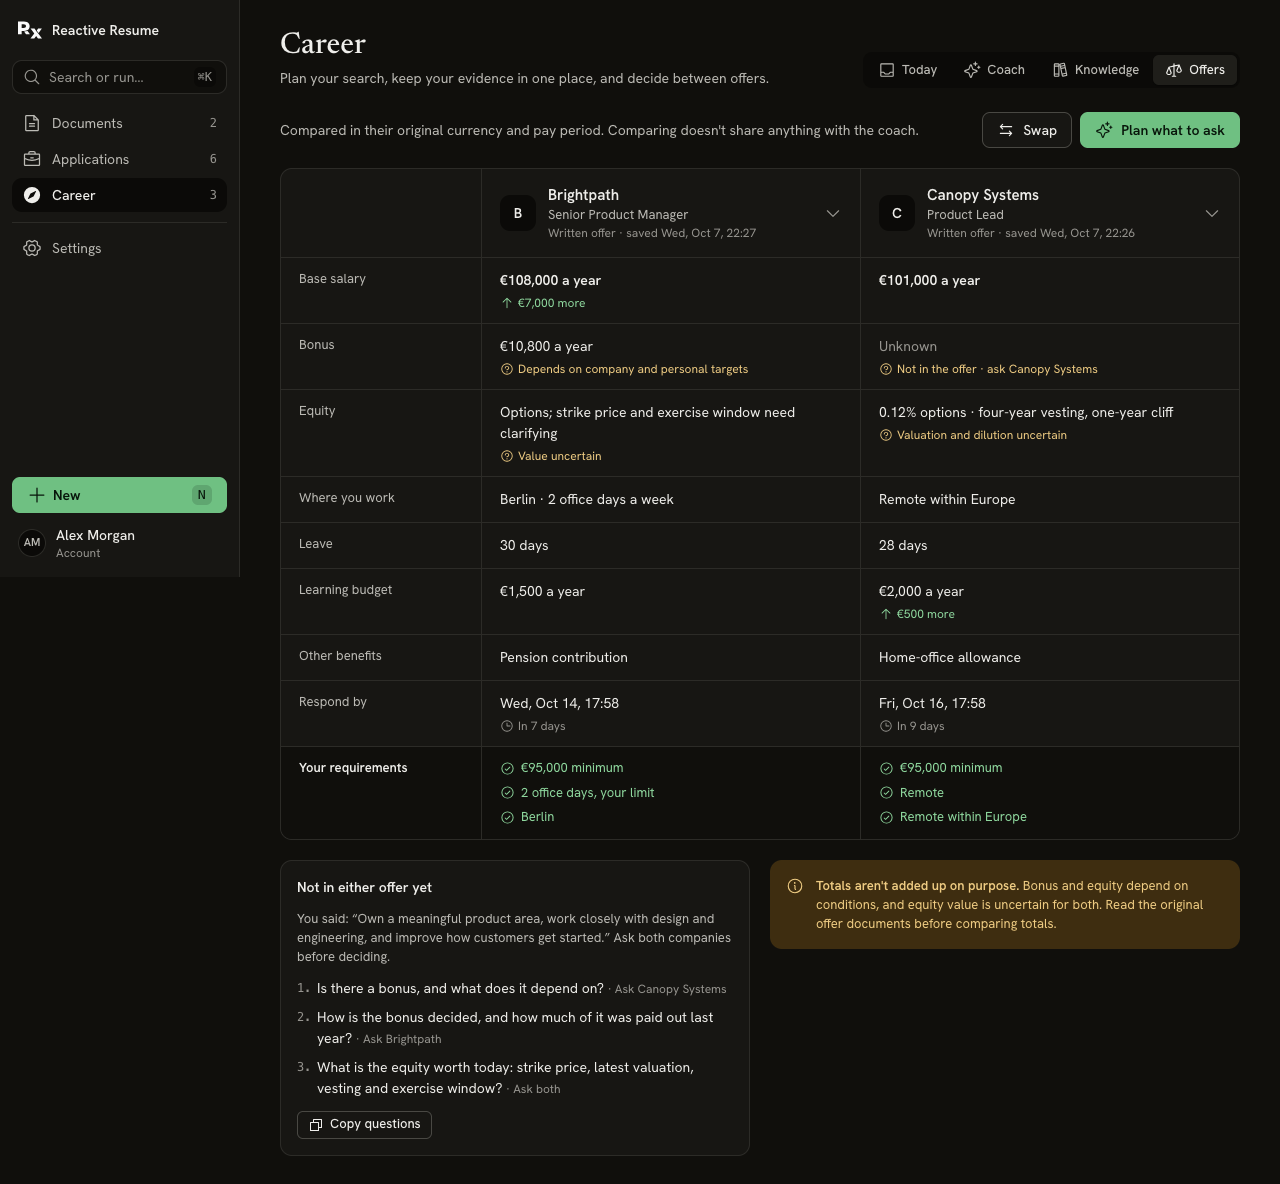Swap the two compared offers
The image size is (1280, 1184).
tap(1027, 130)
